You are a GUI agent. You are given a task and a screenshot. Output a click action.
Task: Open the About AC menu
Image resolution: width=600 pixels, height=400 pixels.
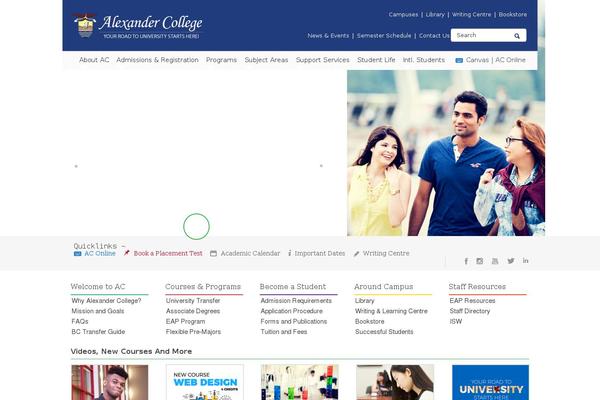[94, 60]
